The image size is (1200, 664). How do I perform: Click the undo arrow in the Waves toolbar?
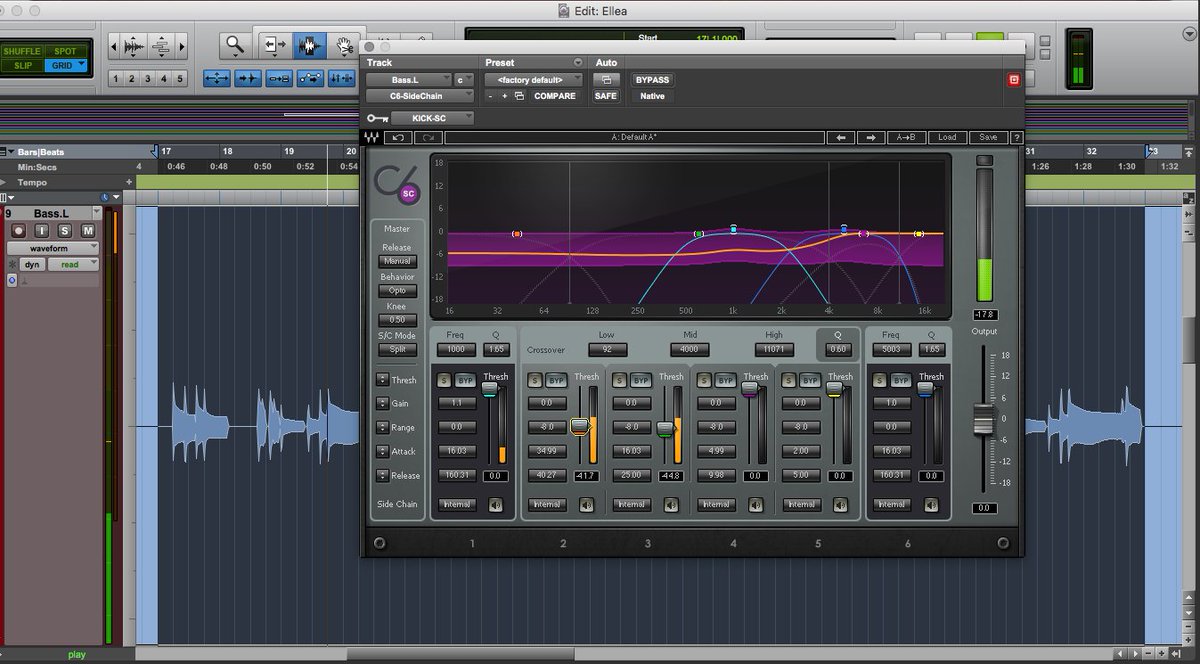(398, 137)
